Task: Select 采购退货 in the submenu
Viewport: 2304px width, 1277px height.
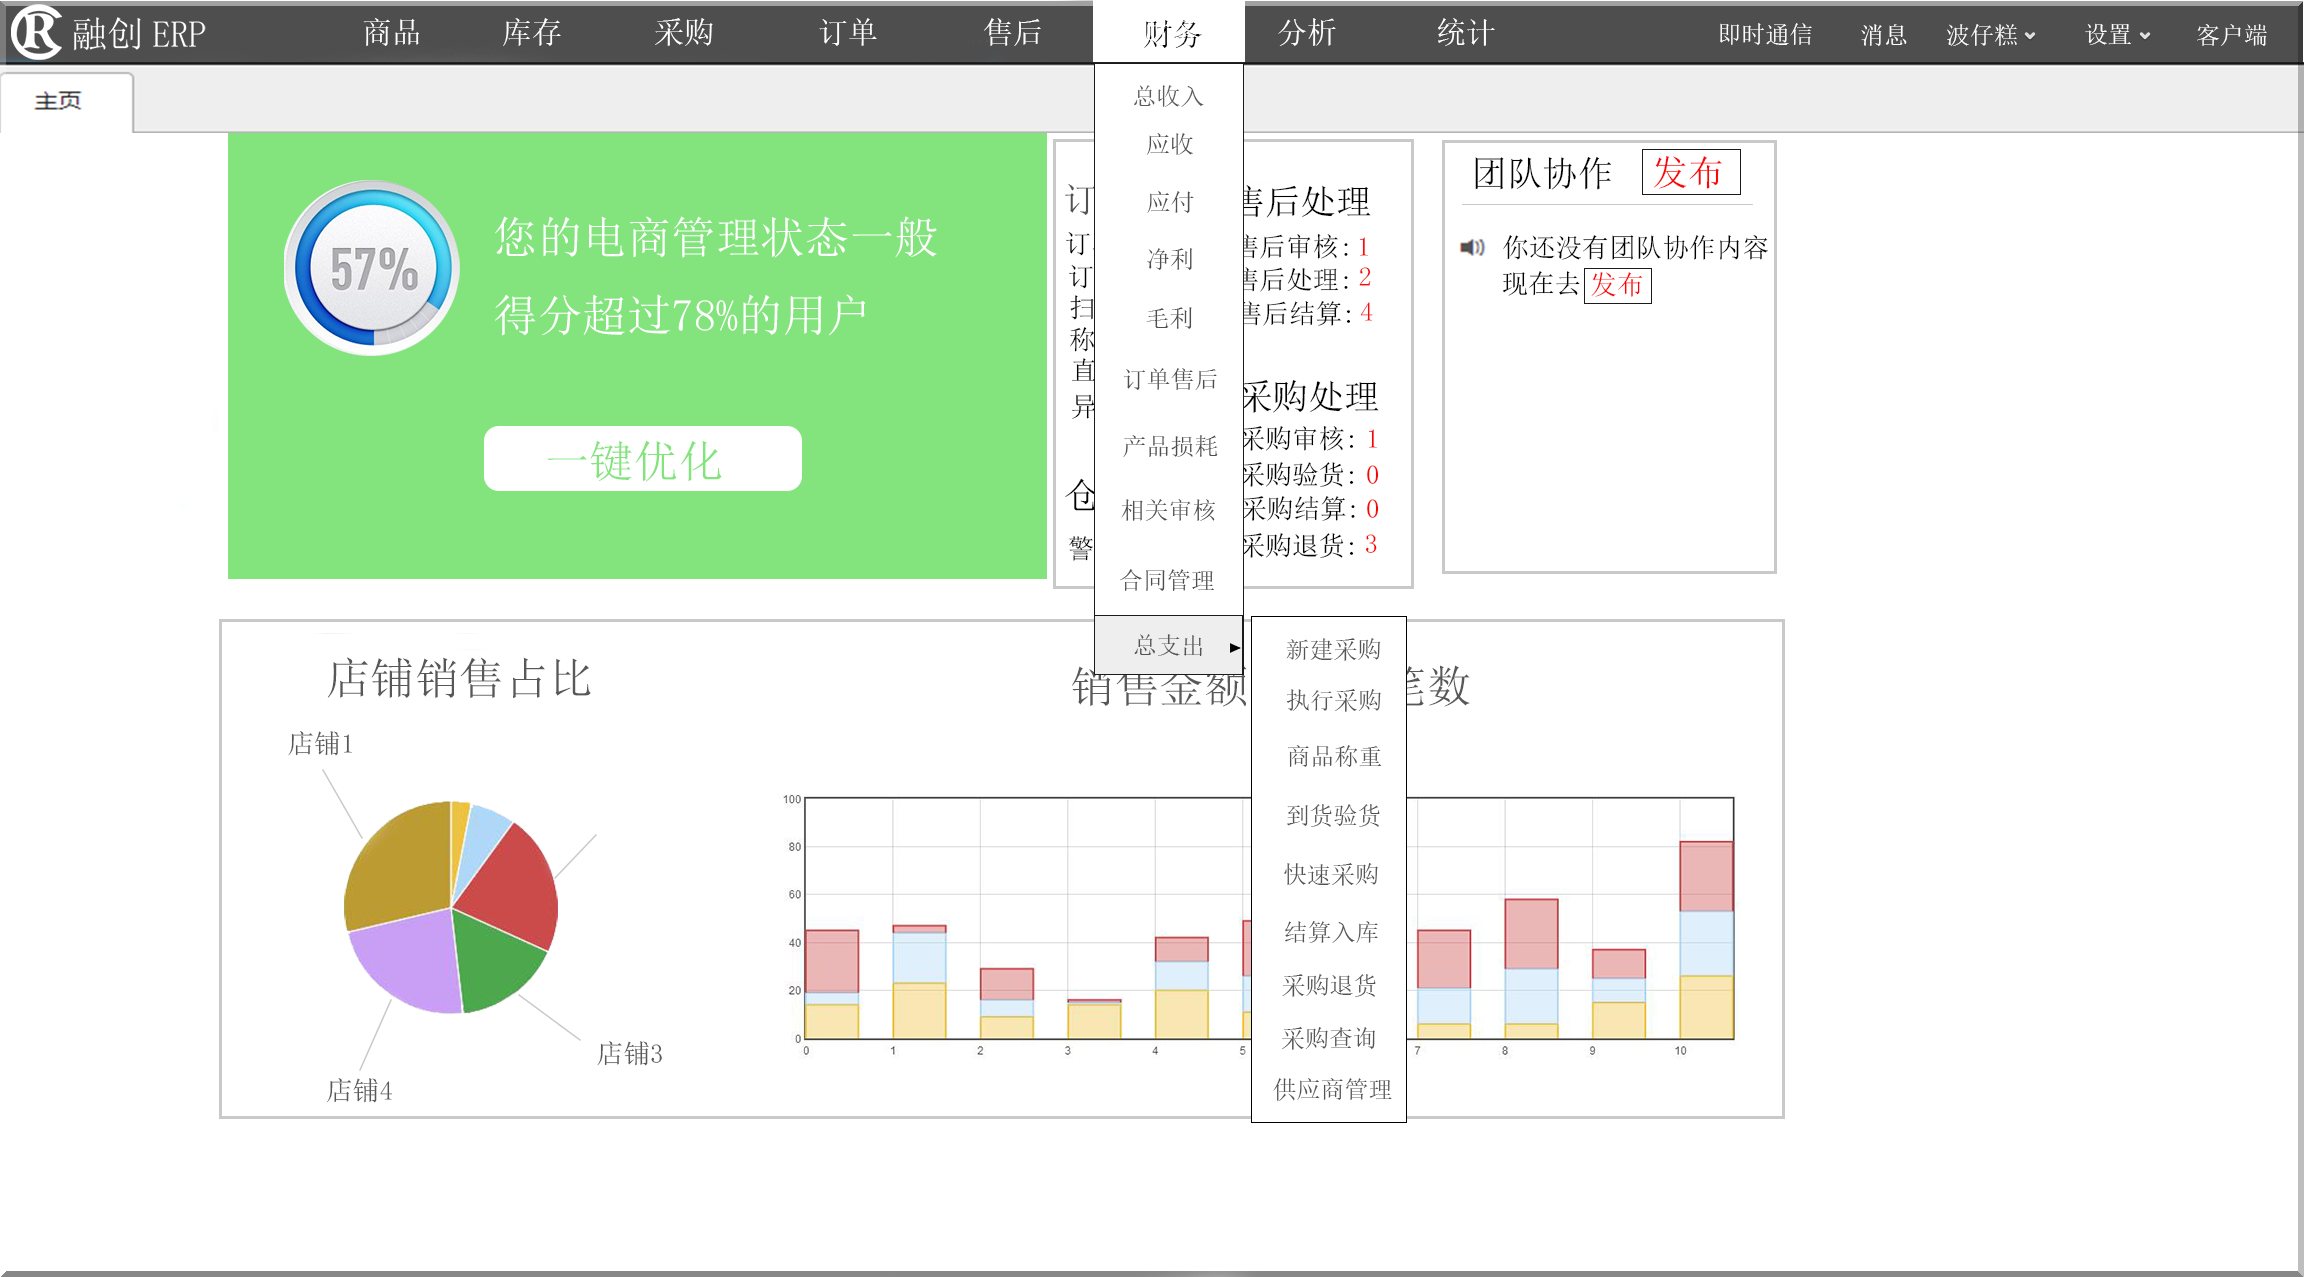Action: point(1328,985)
